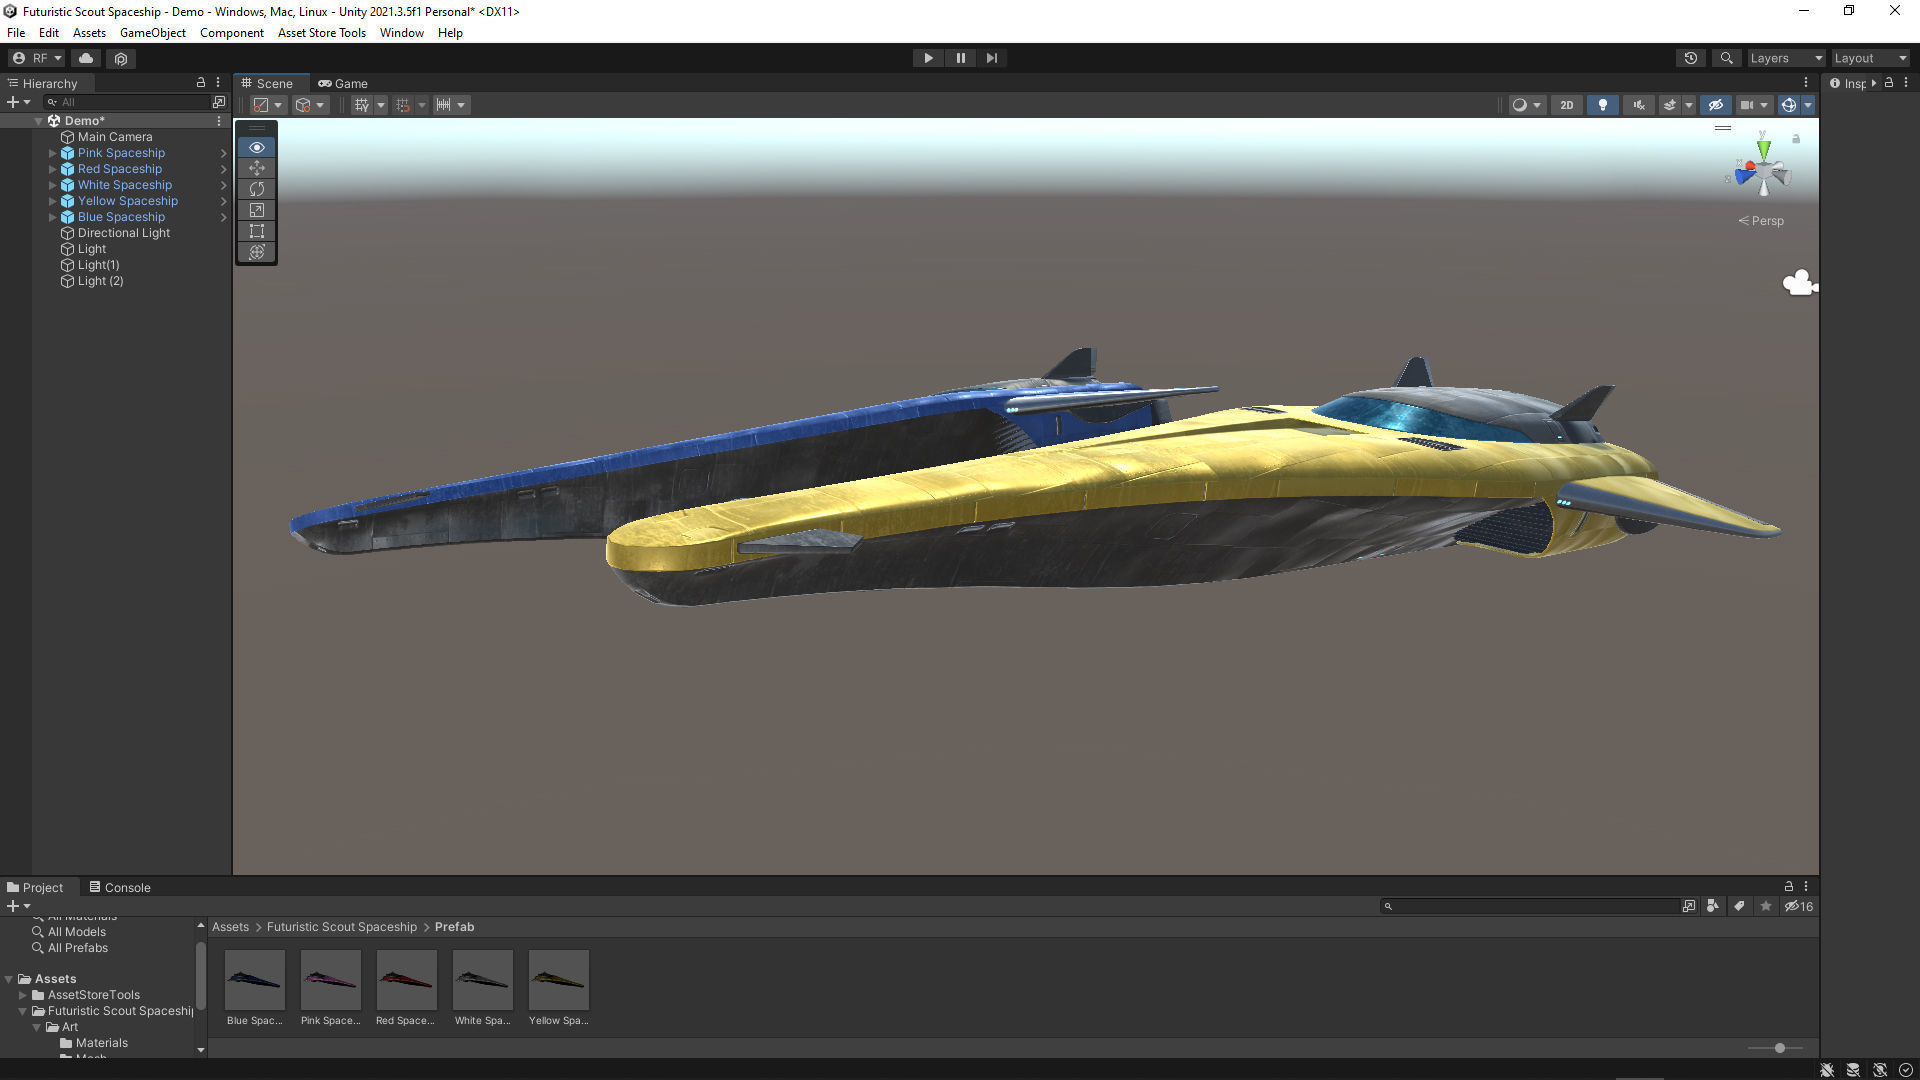
Task: Click the camera flythrough cloud icon in scene
Action: pos(1800,283)
